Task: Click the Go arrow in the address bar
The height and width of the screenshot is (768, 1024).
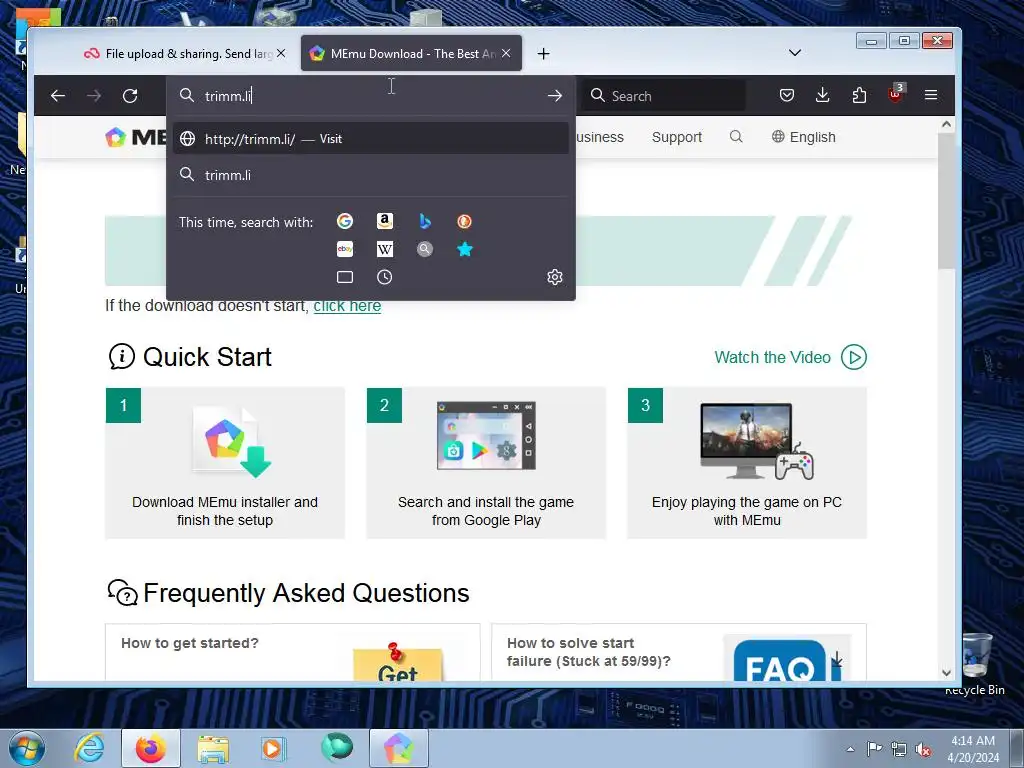Action: 554,95
